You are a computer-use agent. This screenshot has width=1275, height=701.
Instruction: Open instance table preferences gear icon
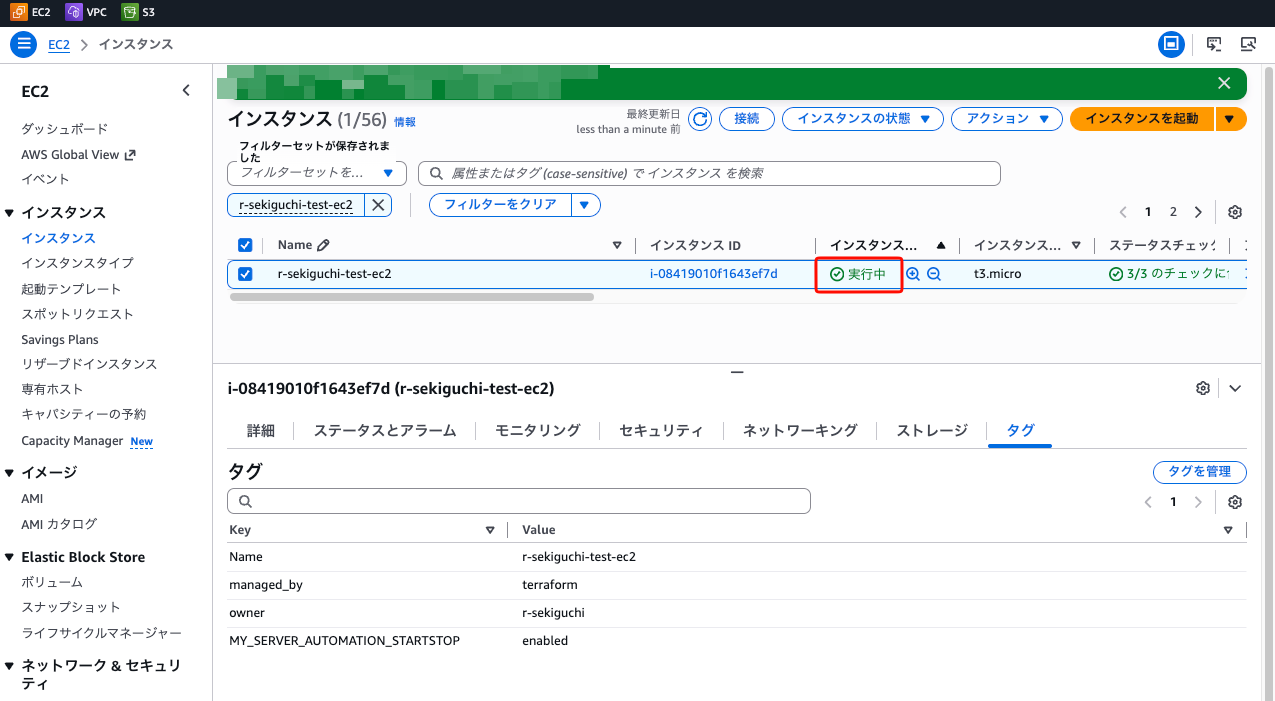[x=1235, y=212]
